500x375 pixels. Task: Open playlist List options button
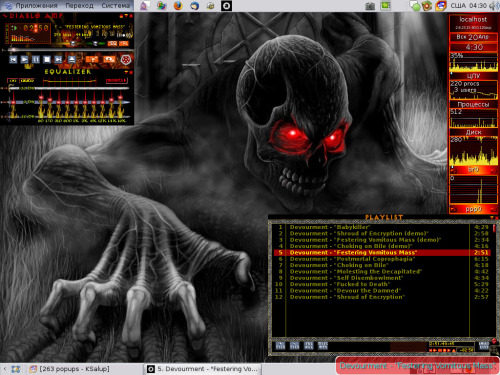click(x=484, y=346)
